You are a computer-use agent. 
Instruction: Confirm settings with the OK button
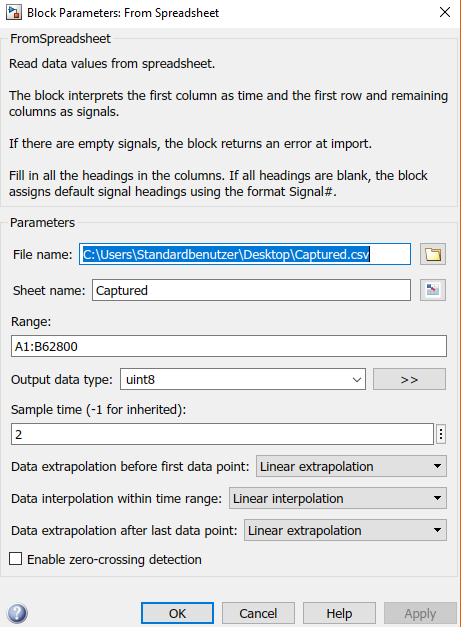177,613
